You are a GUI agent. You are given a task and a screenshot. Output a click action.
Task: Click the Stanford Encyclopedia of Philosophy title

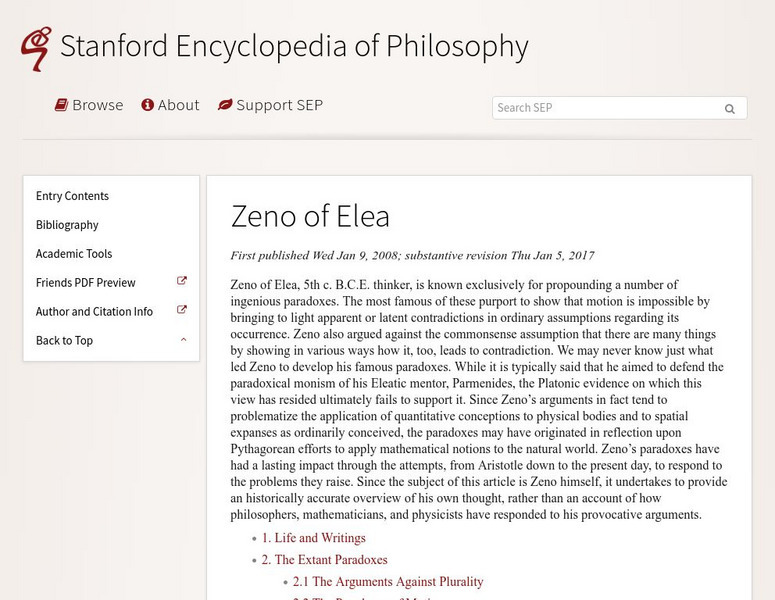(294, 46)
